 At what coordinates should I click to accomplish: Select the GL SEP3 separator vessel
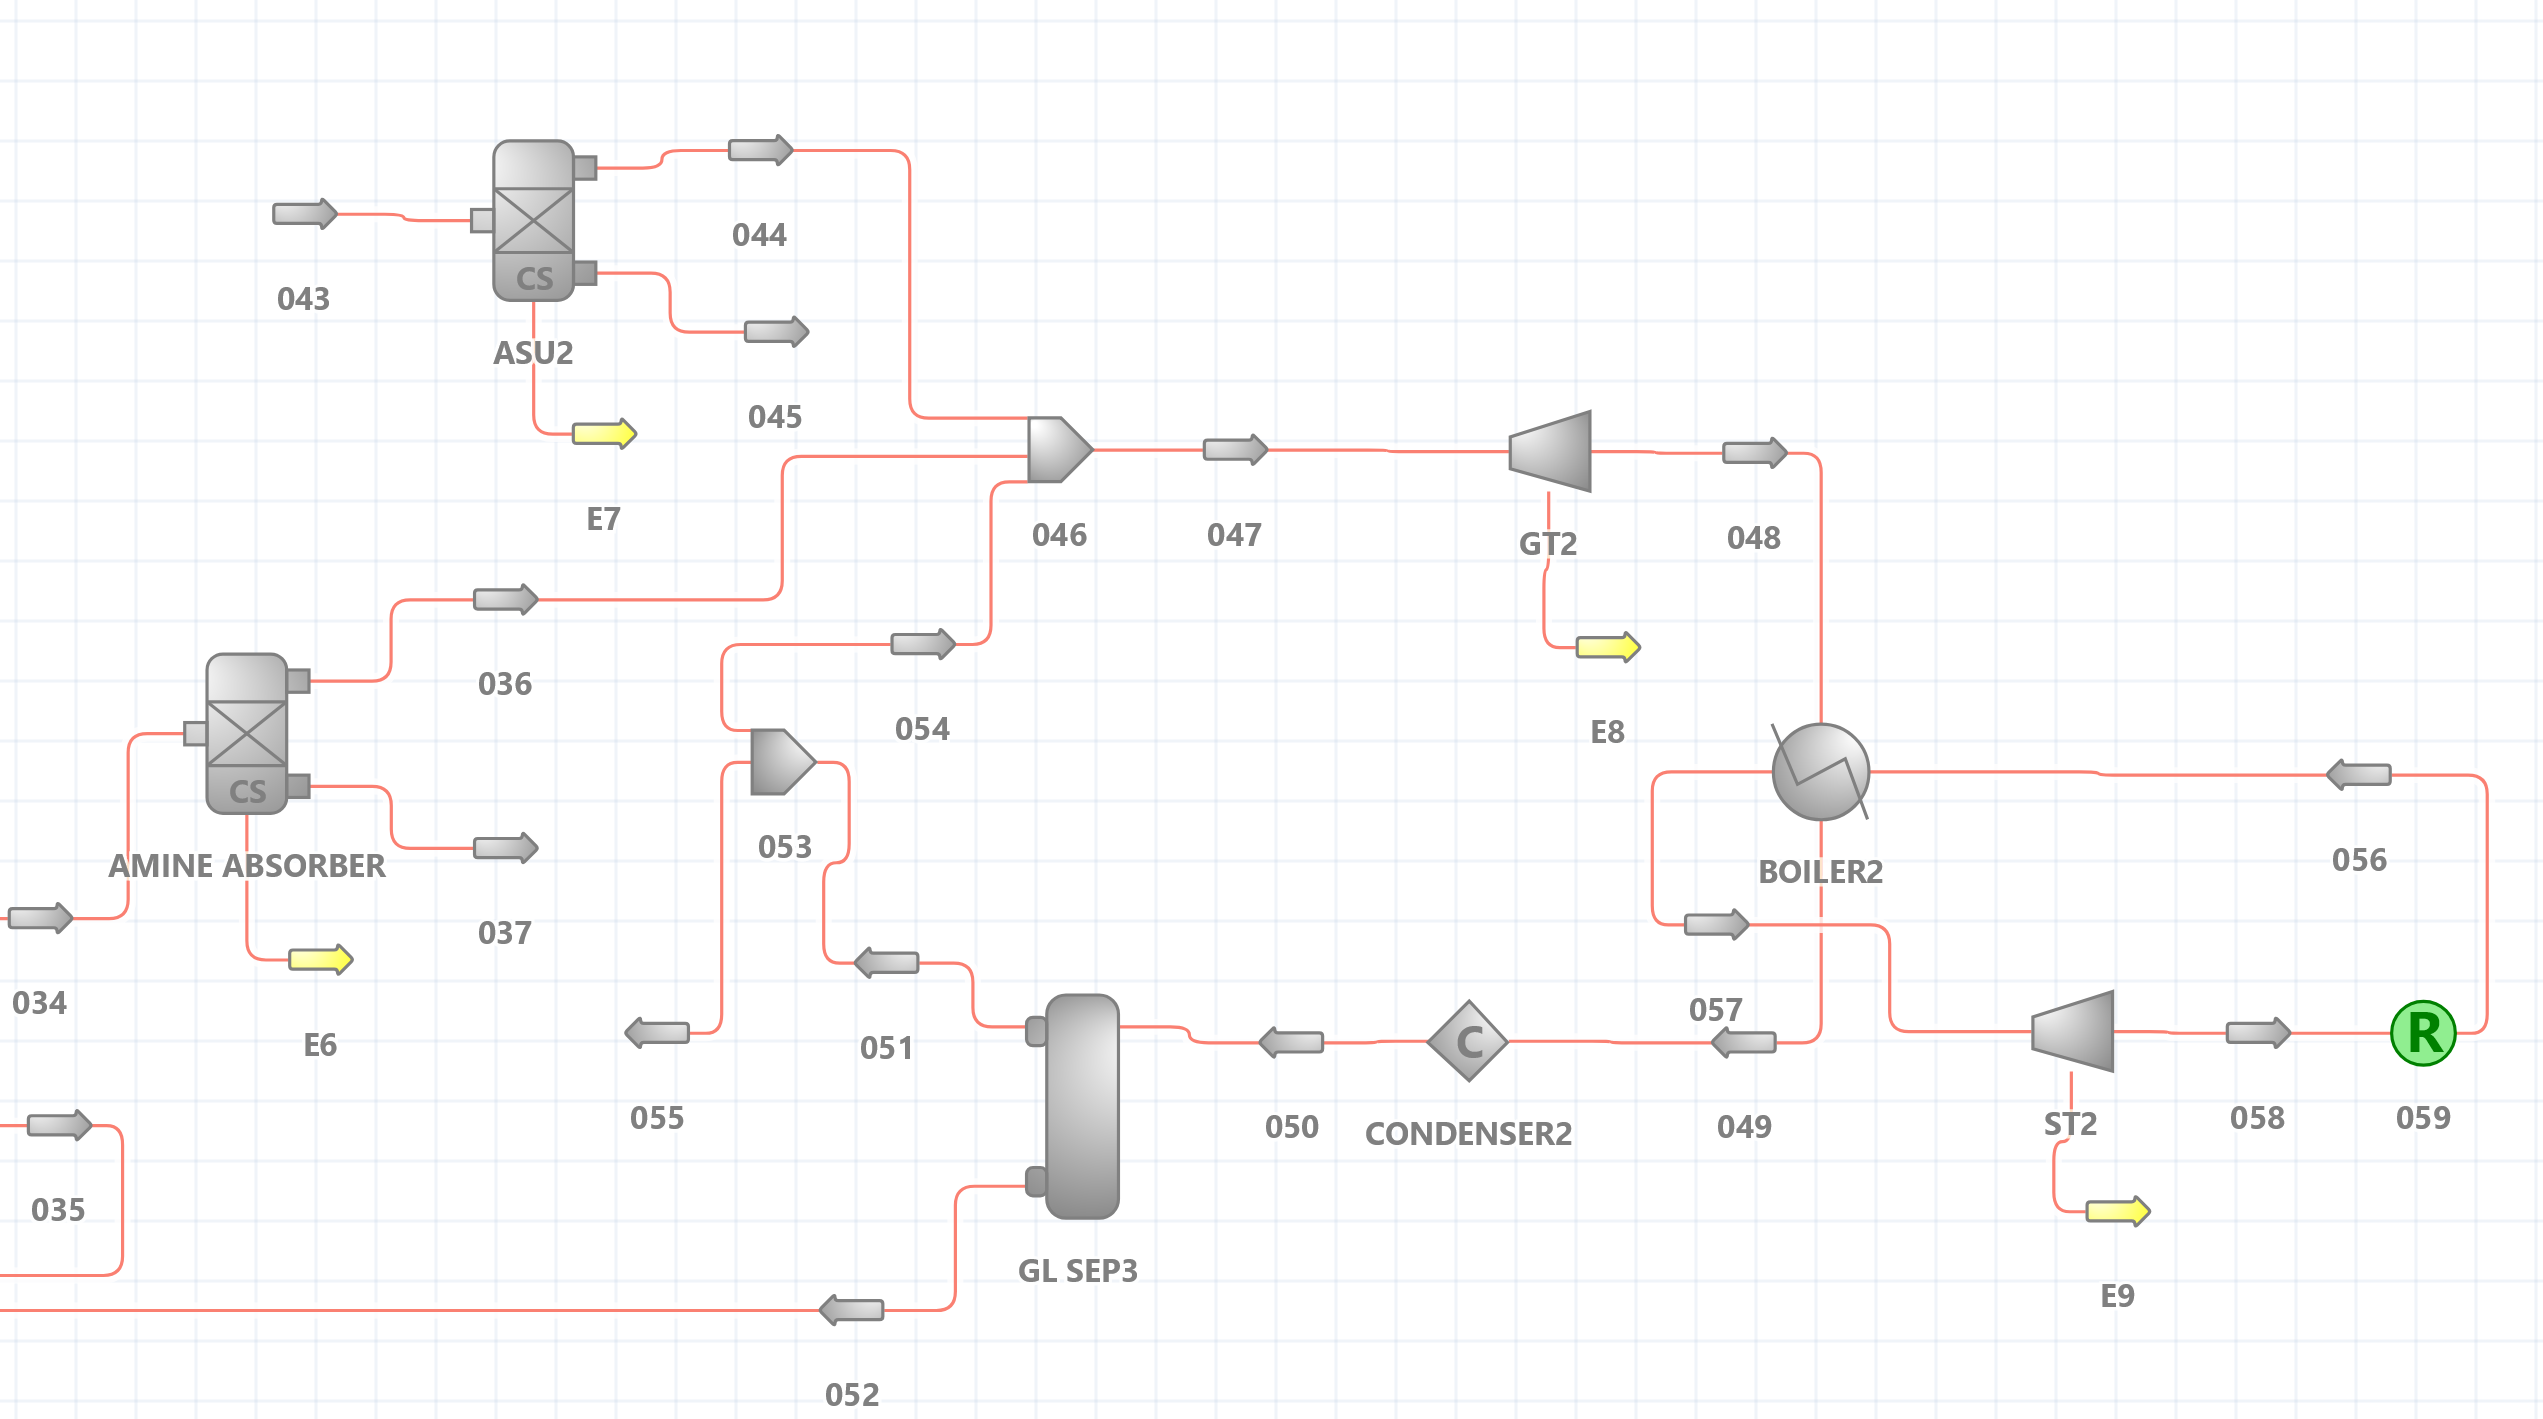(x=1074, y=1106)
